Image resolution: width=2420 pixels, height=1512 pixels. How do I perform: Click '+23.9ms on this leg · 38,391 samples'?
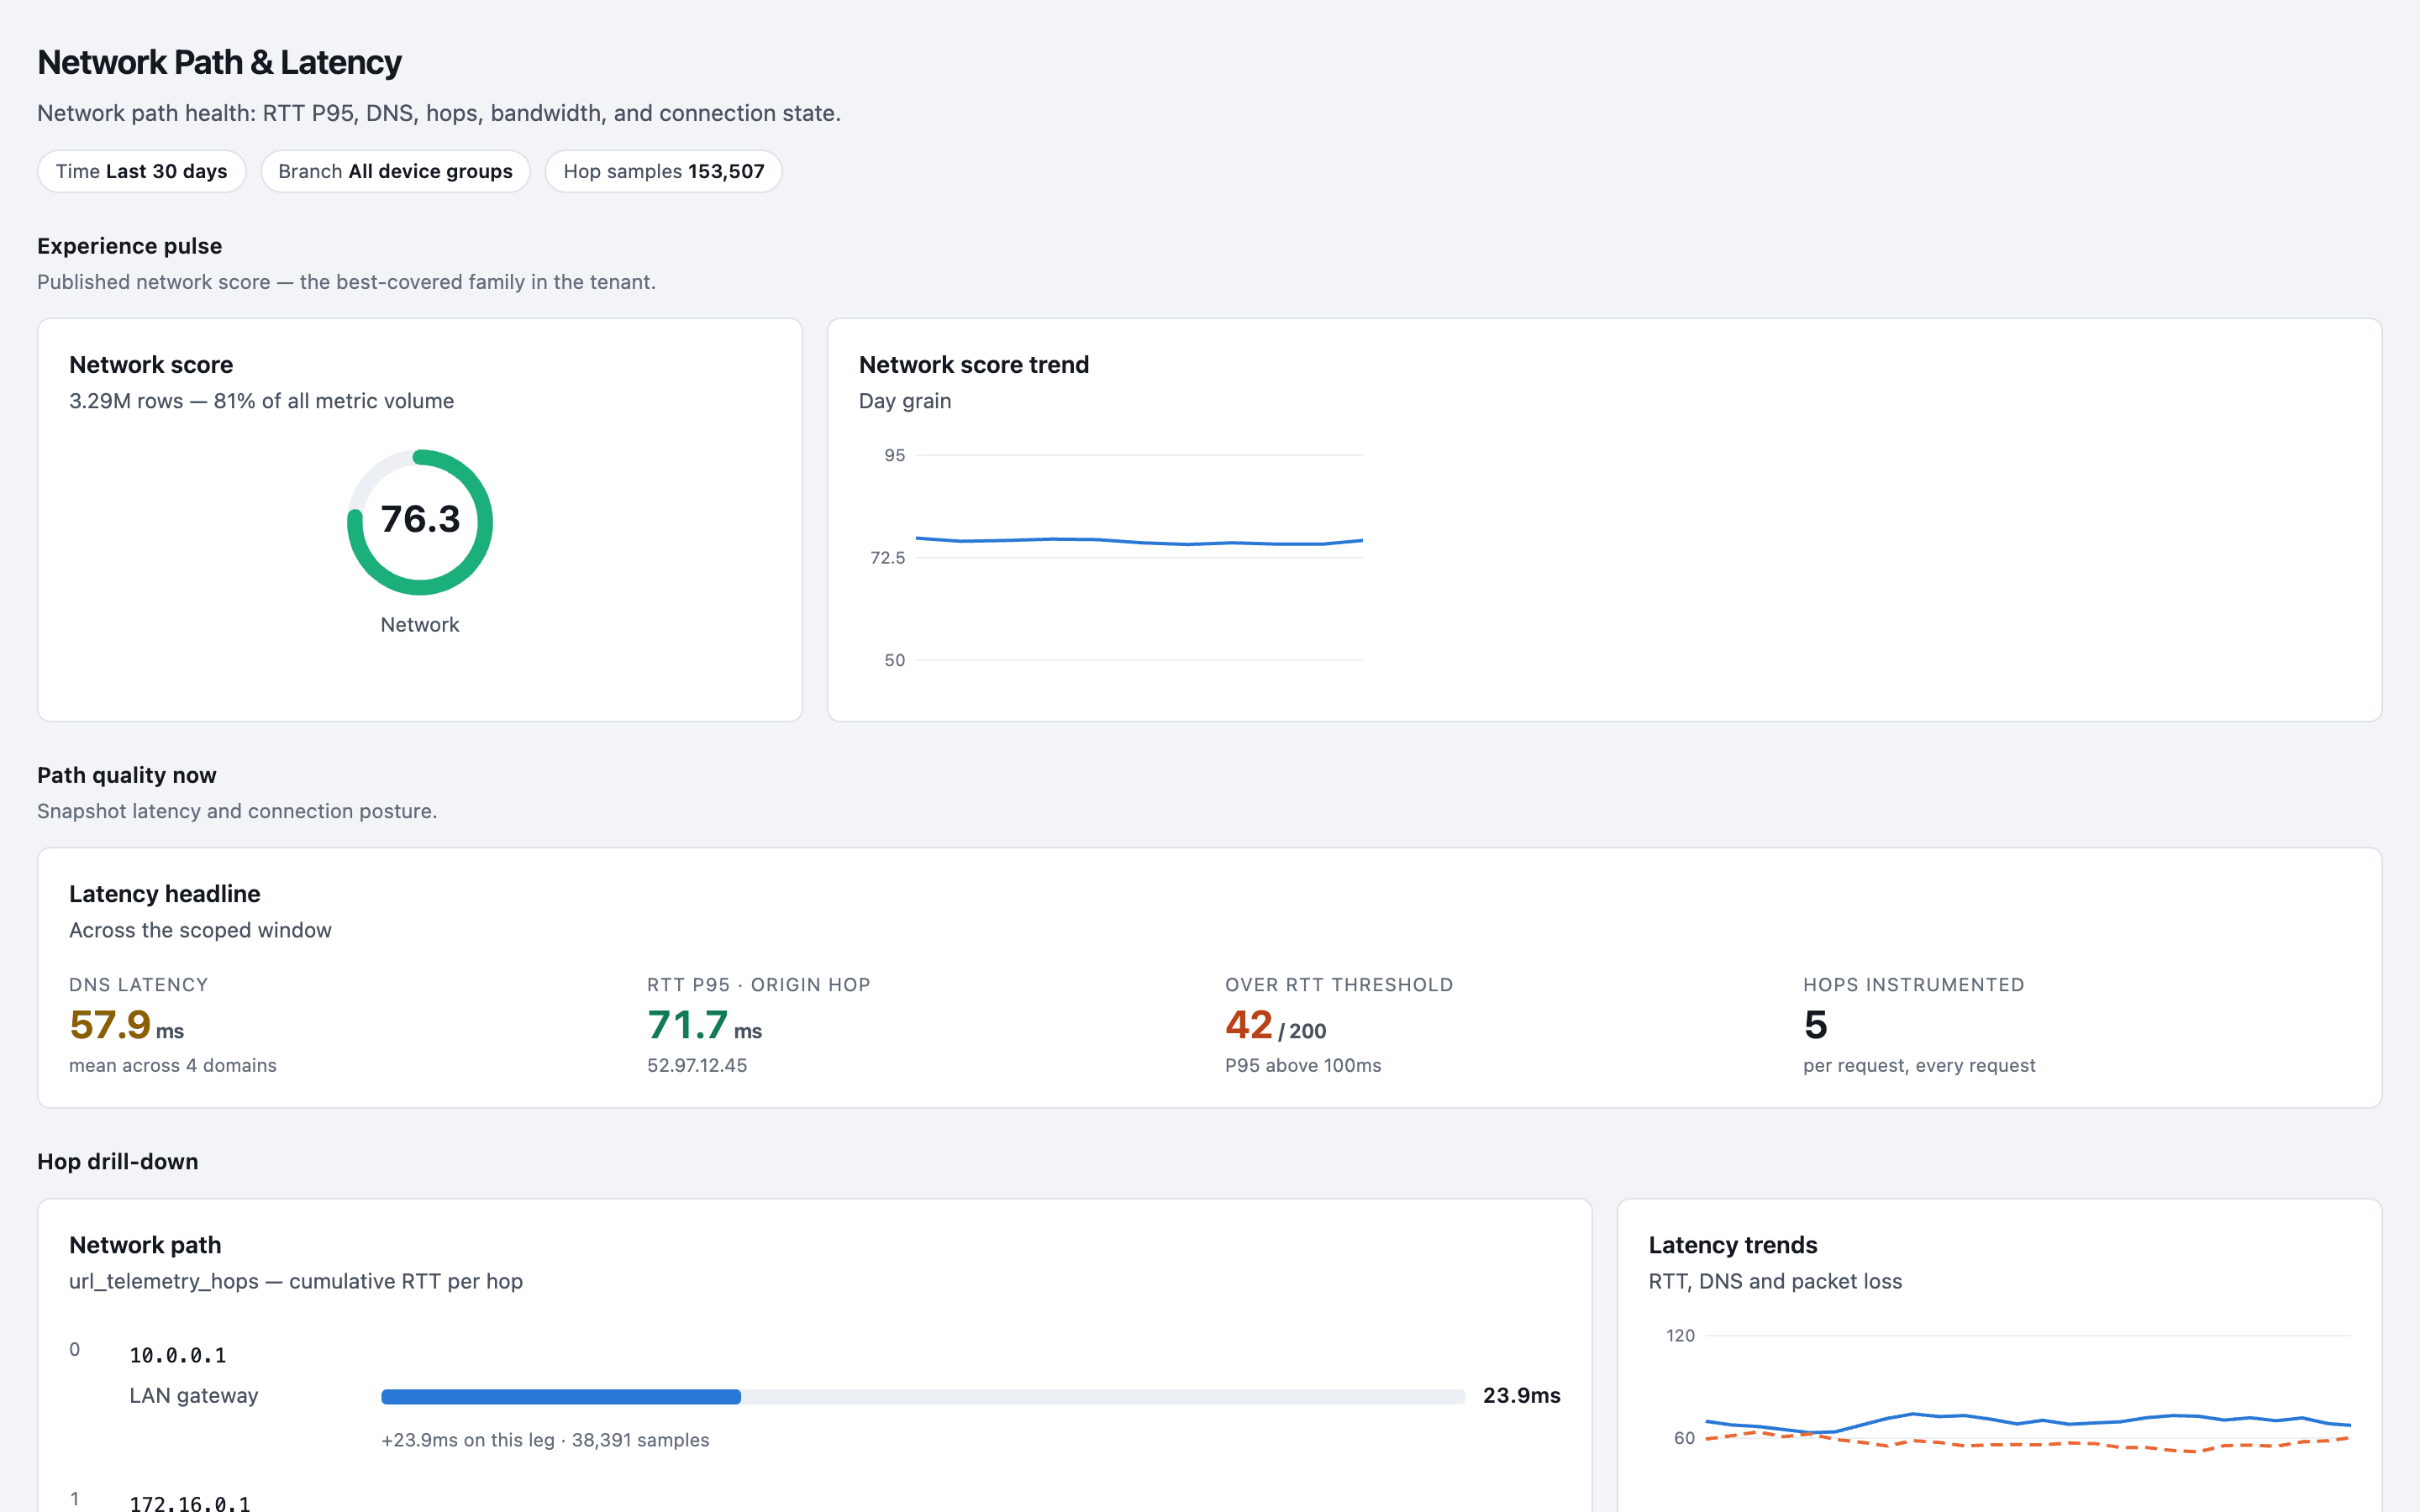point(545,1440)
